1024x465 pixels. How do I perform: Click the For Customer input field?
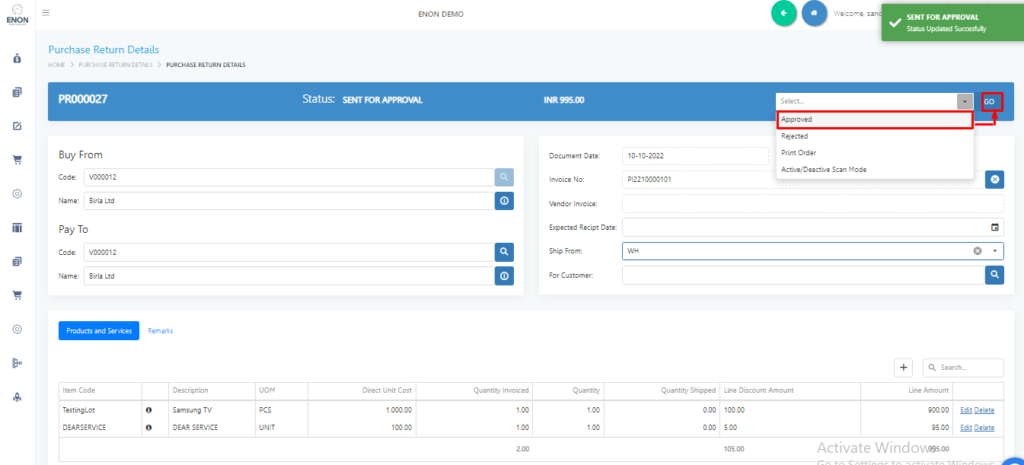coord(803,276)
